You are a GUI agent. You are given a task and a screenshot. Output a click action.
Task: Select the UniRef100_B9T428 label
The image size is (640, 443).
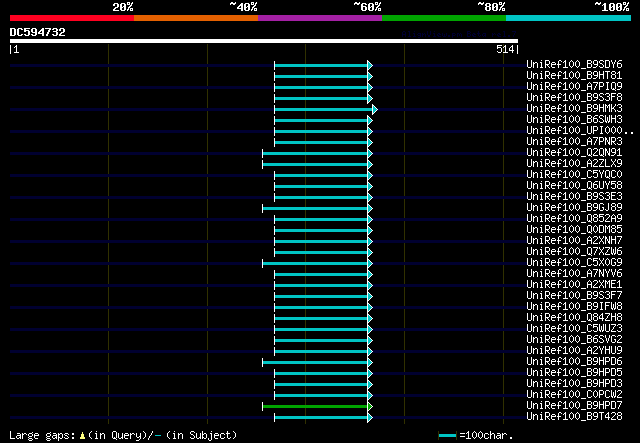pos(574,417)
